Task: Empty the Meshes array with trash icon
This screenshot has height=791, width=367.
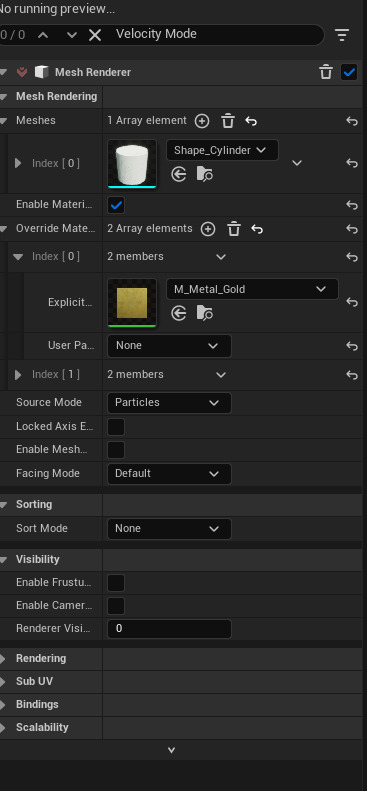Action: (x=228, y=121)
